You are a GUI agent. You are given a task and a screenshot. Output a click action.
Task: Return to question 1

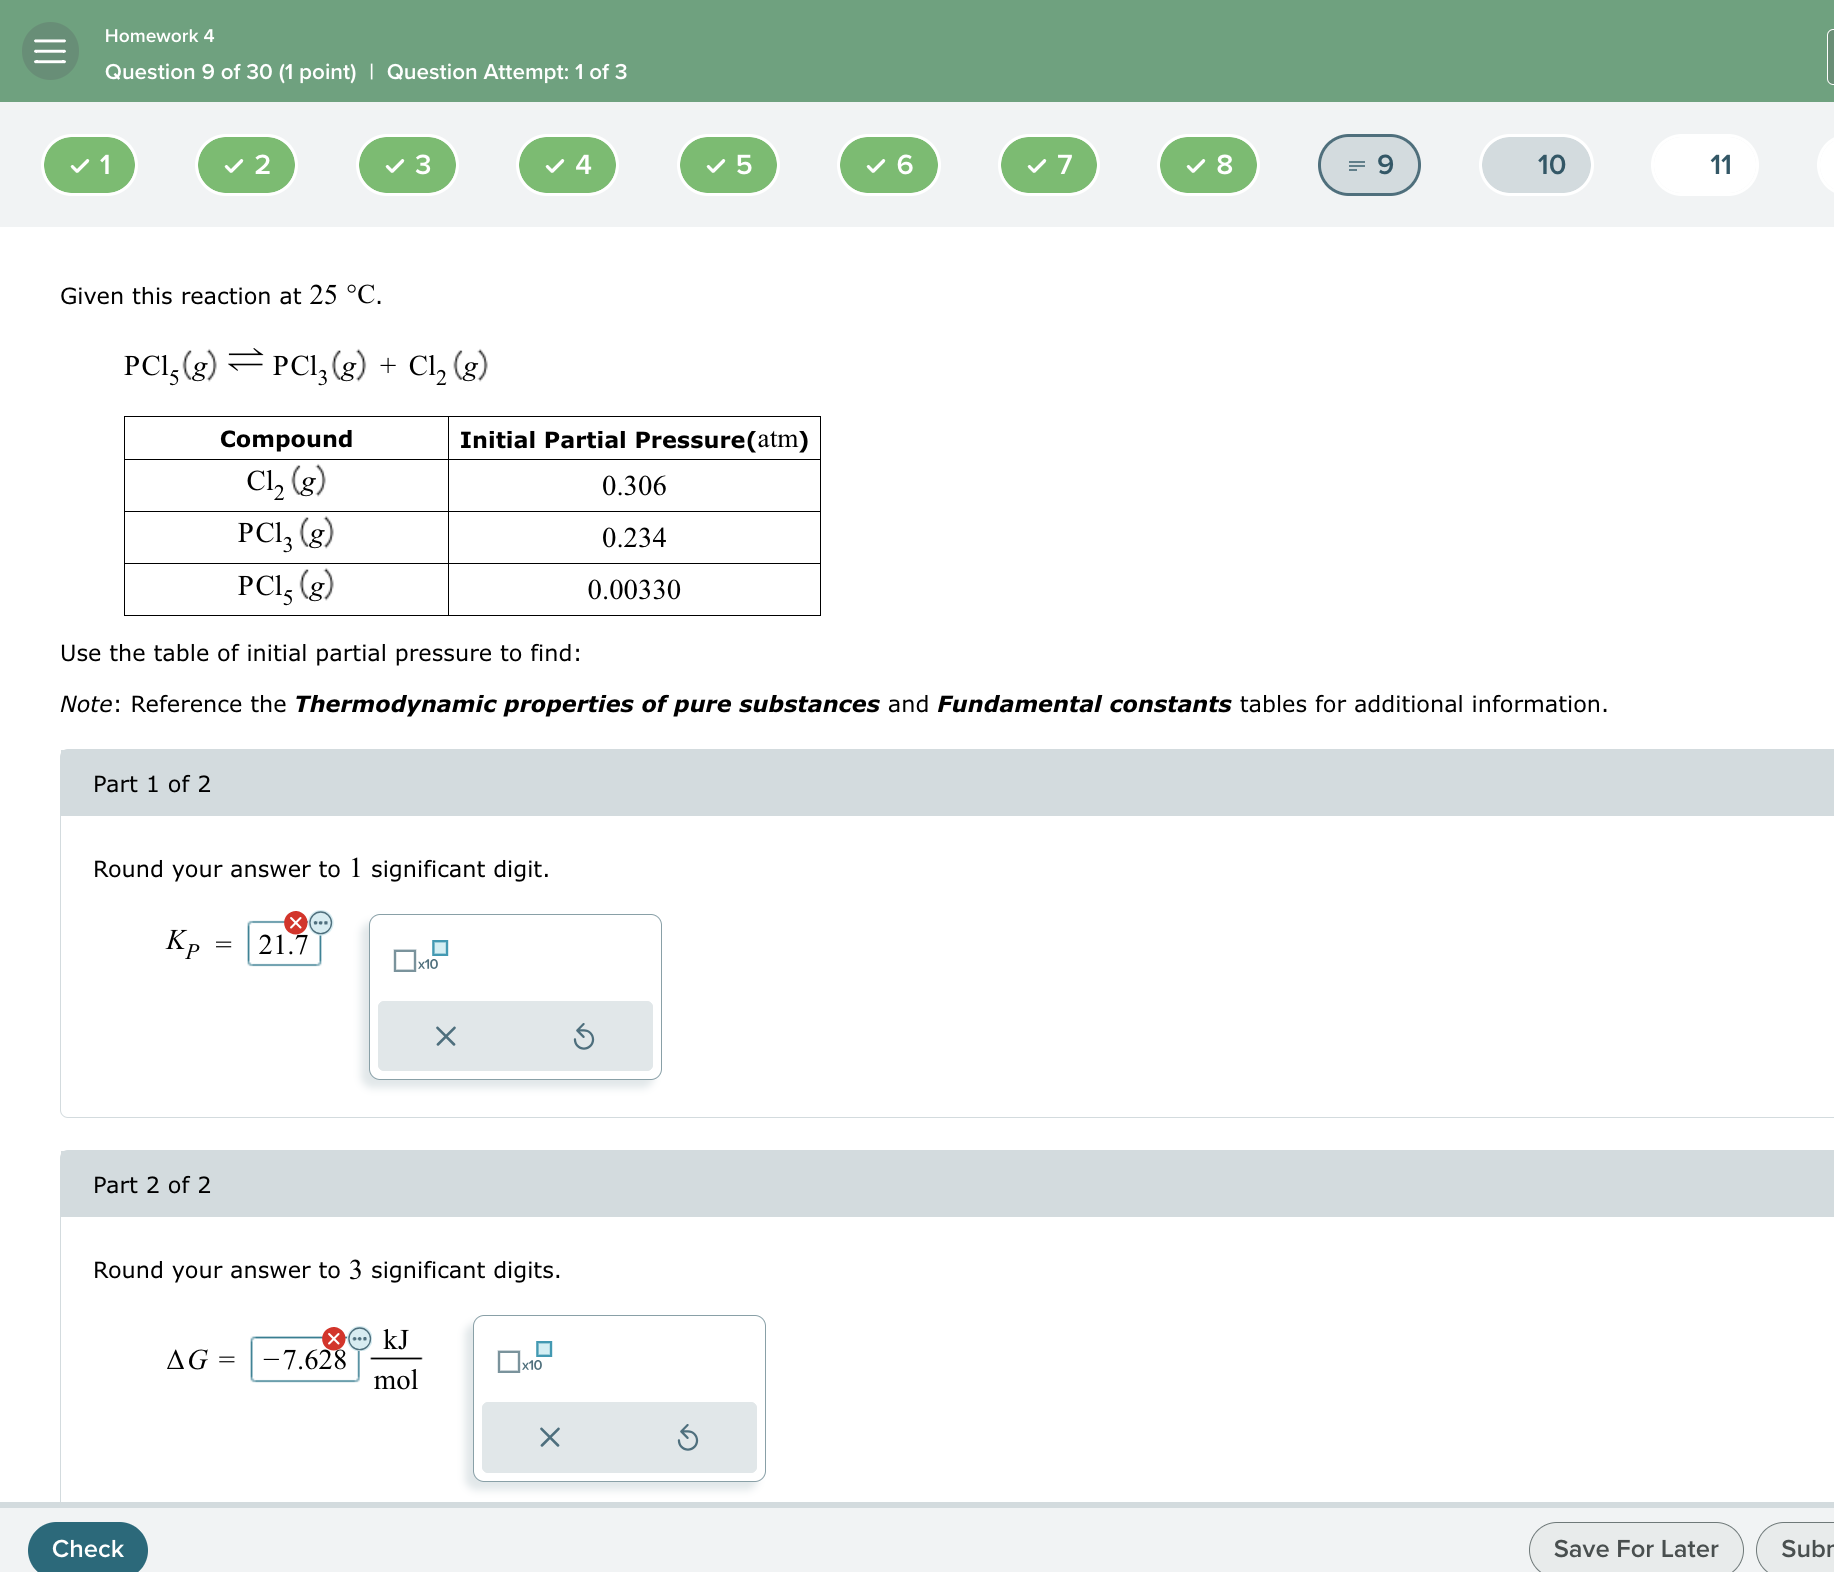tap(89, 165)
